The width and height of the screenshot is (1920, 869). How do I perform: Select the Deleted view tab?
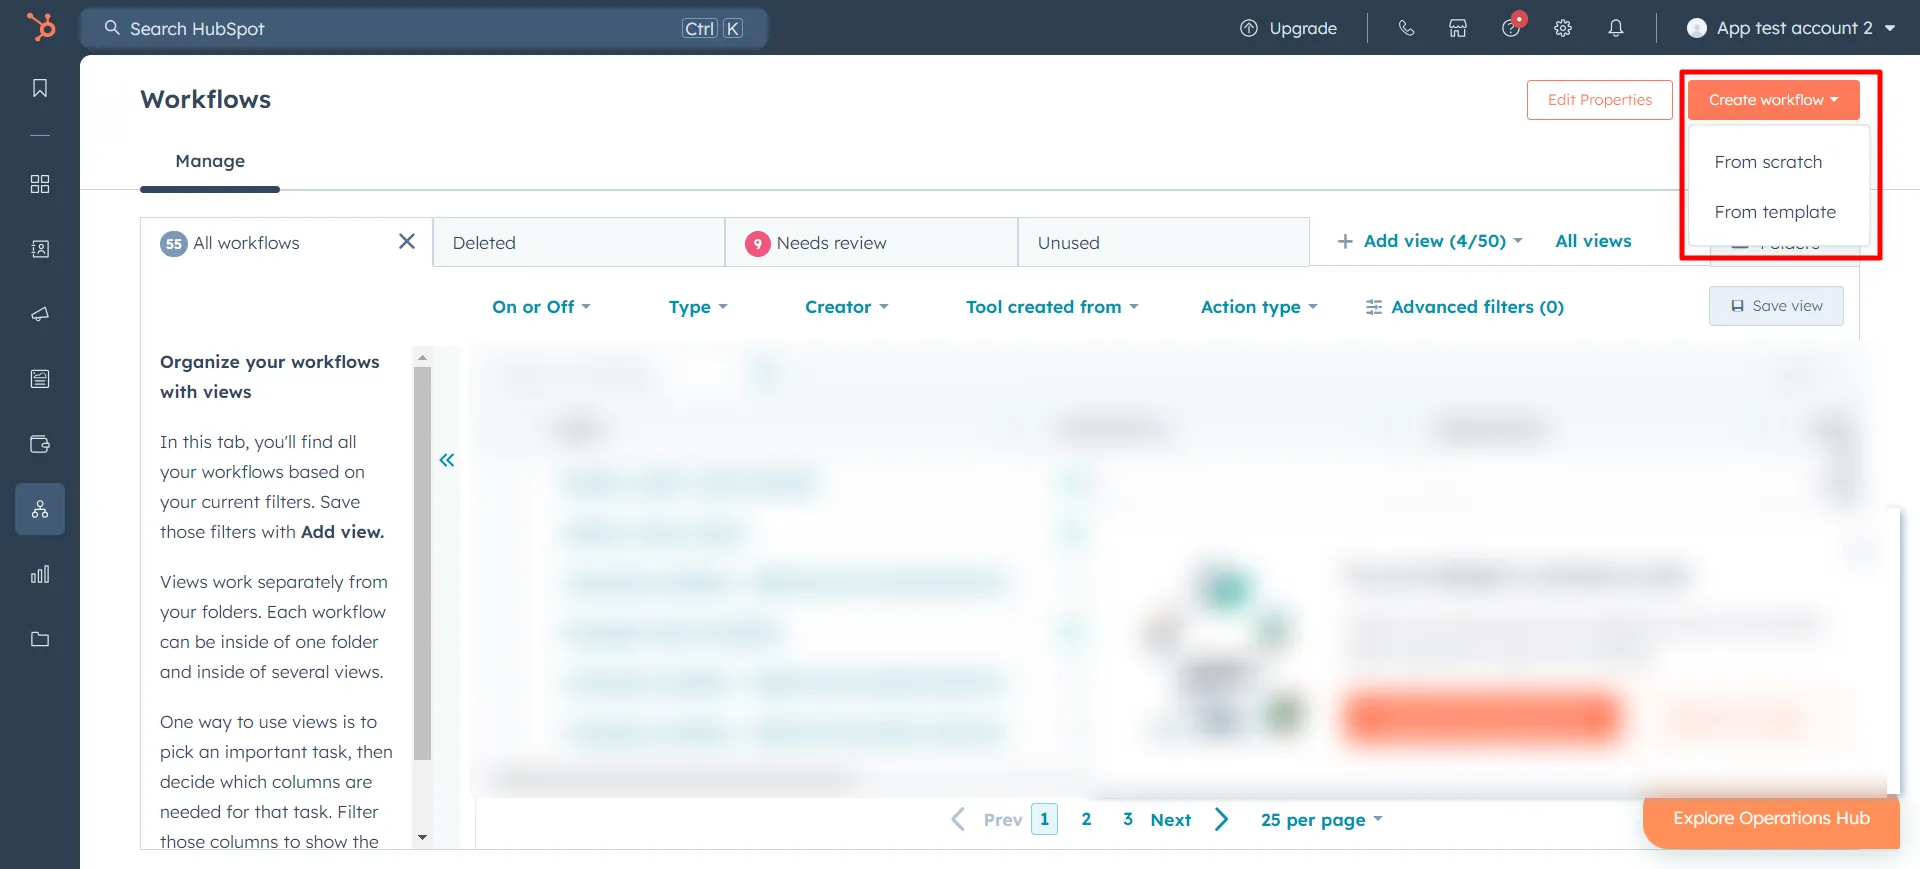(579, 242)
